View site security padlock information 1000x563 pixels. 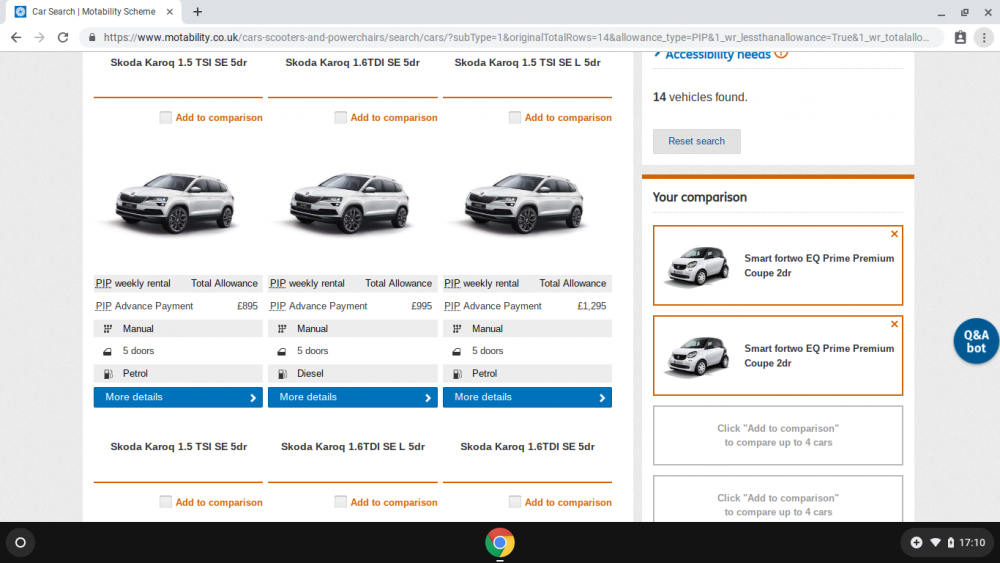[x=92, y=38]
